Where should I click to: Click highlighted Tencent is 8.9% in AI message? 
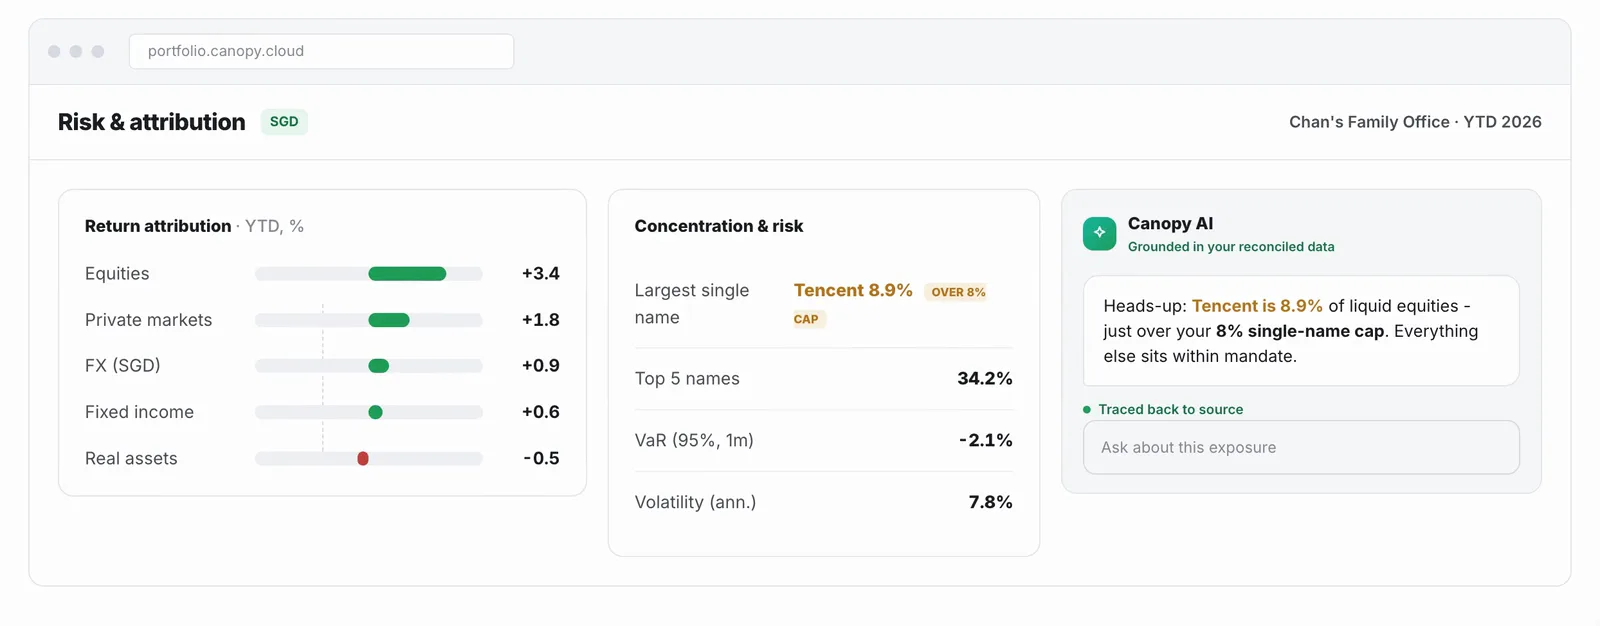[x=1257, y=306]
